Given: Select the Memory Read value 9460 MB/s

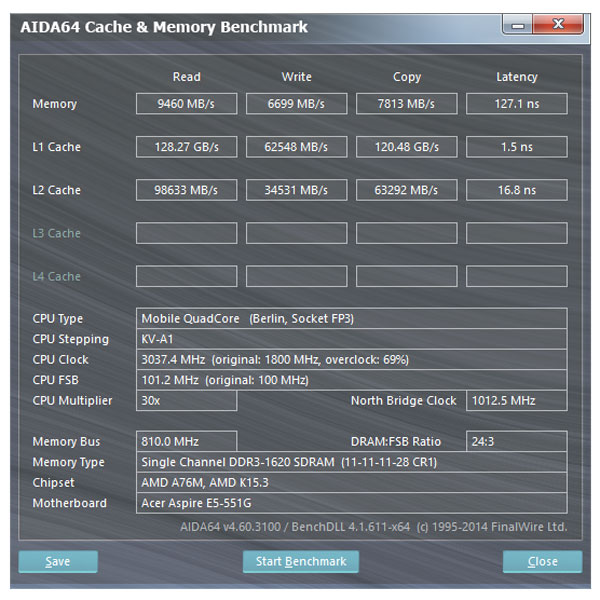Looking at the screenshot, I should coord(186,104).
